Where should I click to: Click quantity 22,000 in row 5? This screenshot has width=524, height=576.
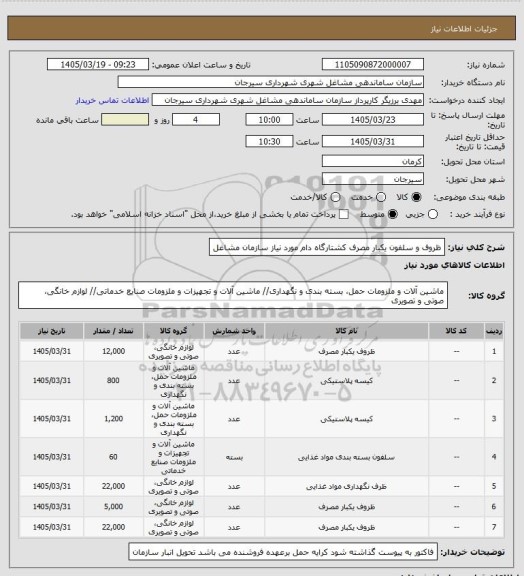tap(114, 486)
